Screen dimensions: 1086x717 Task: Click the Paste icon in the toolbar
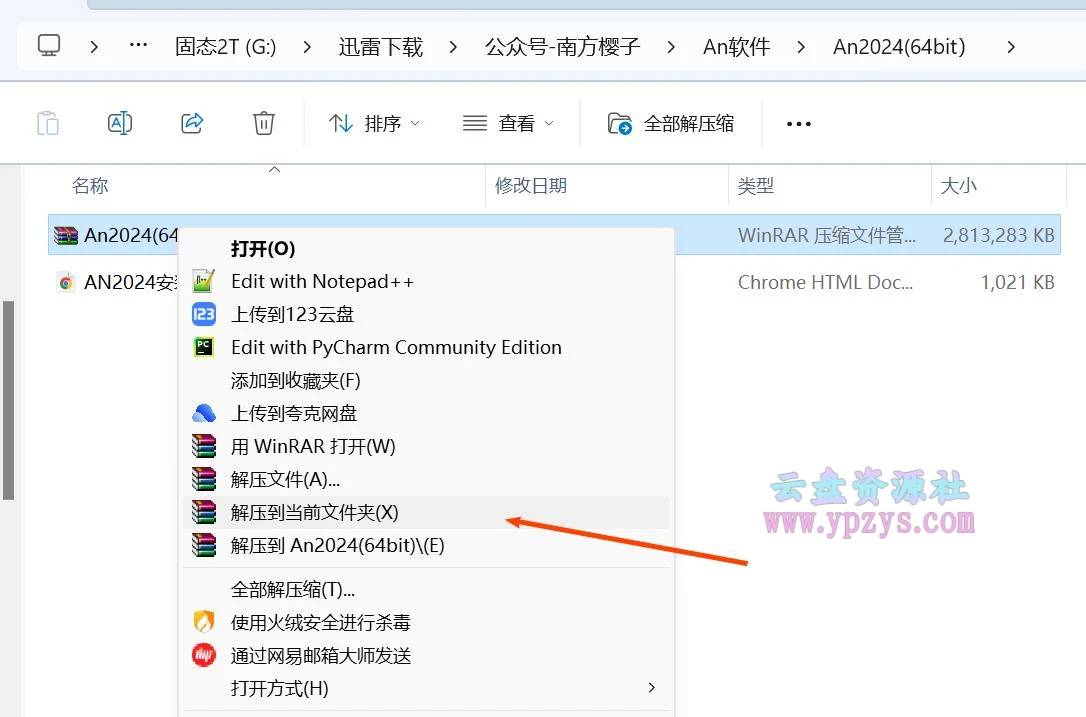coord(47,122)
